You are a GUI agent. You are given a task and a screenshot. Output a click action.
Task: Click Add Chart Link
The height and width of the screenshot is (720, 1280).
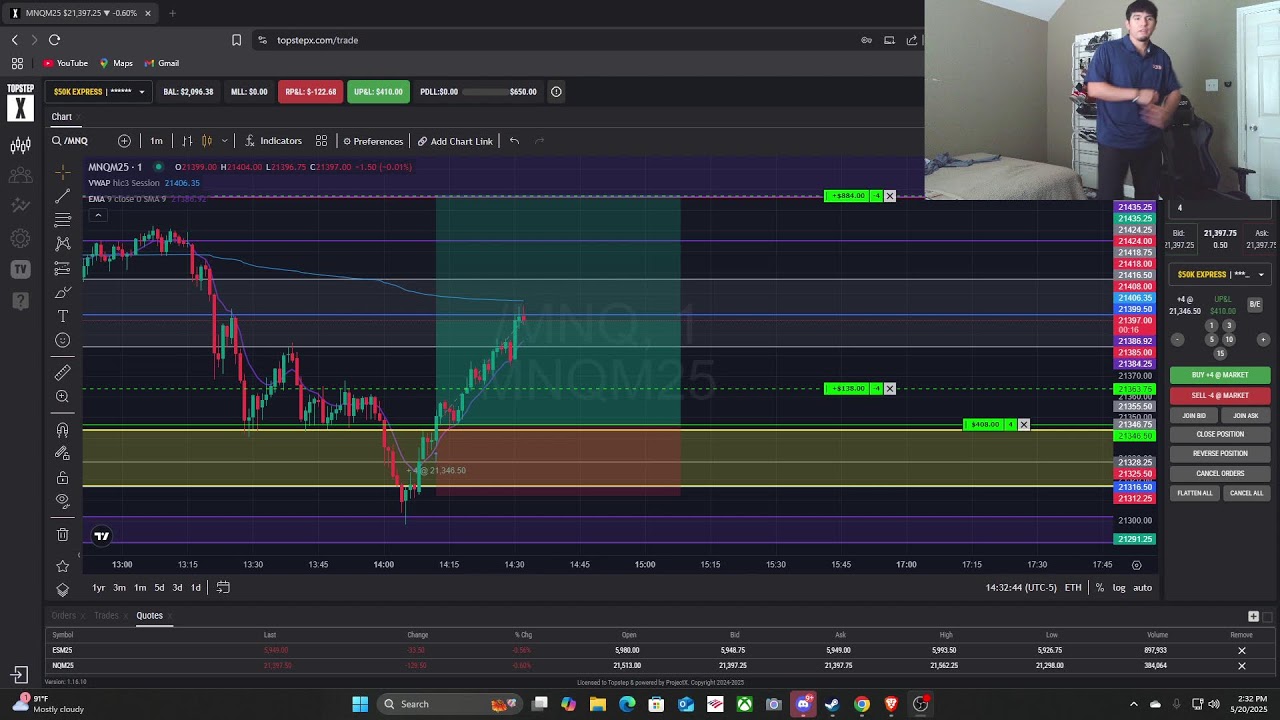(x=455, y=141)
